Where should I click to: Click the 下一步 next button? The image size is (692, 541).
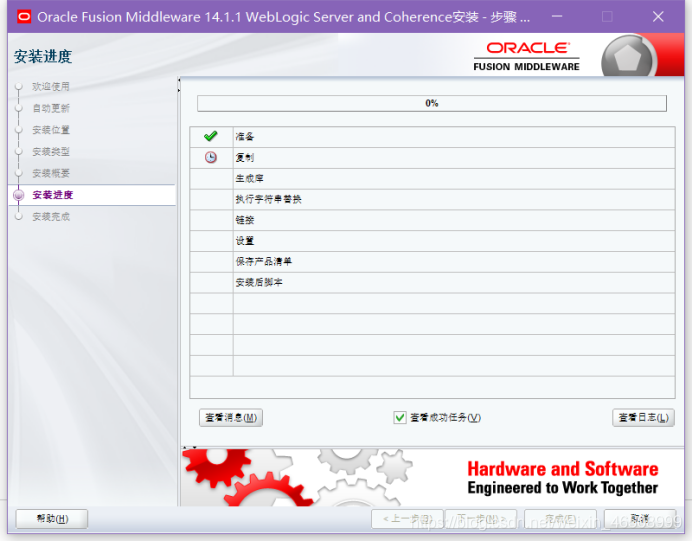point(481,518)
